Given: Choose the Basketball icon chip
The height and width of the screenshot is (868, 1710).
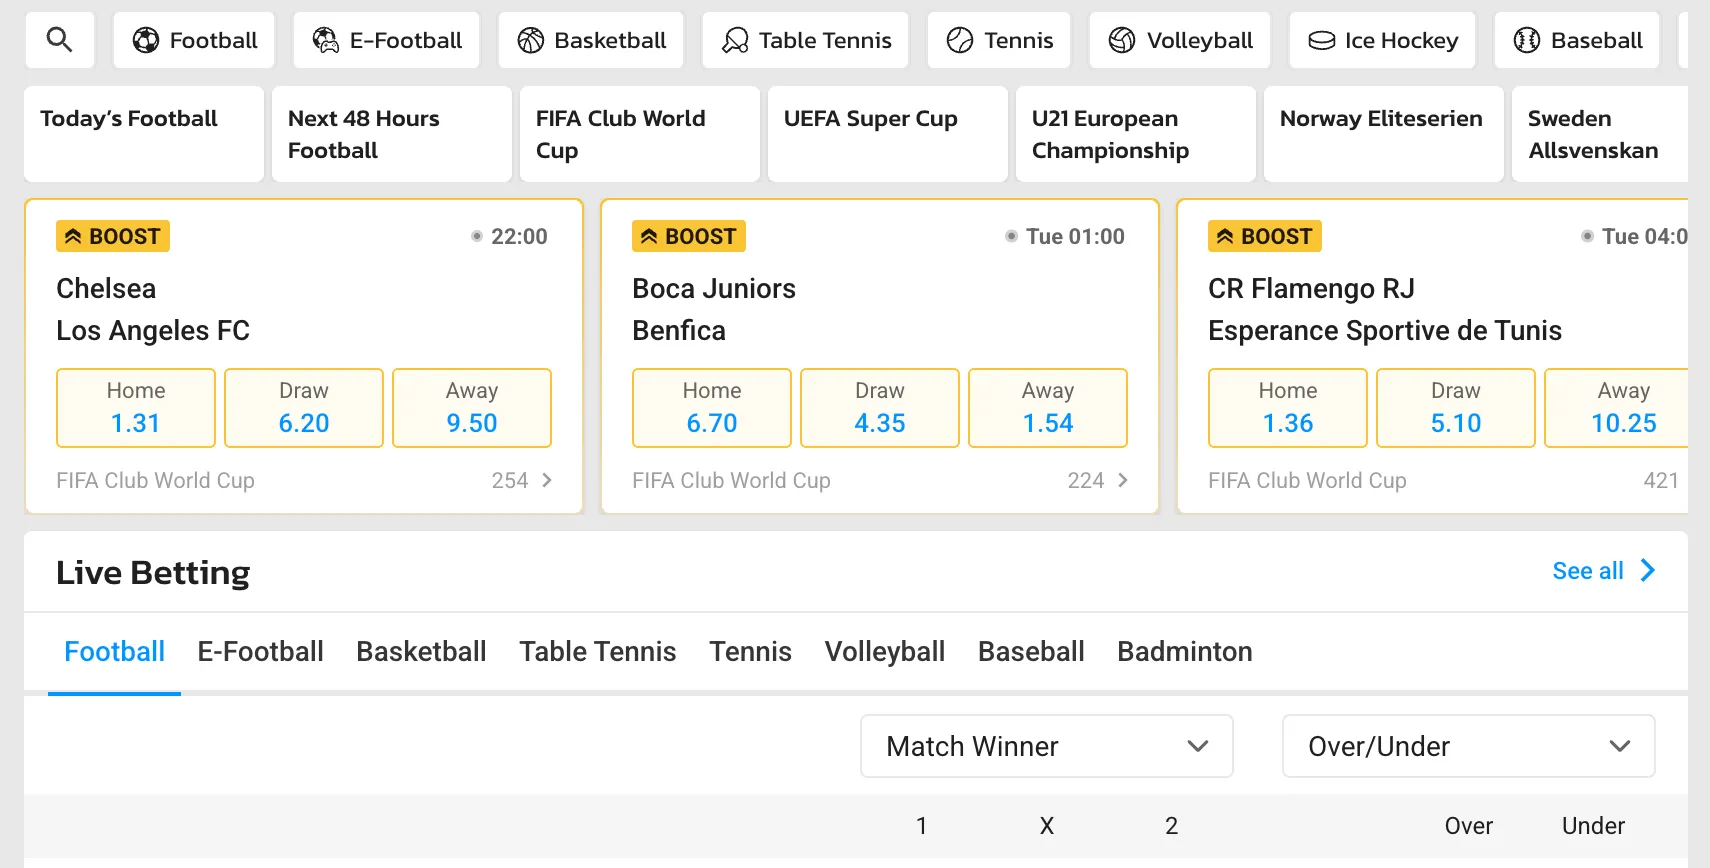Looking at the screenshot, I should coord(531,40).
